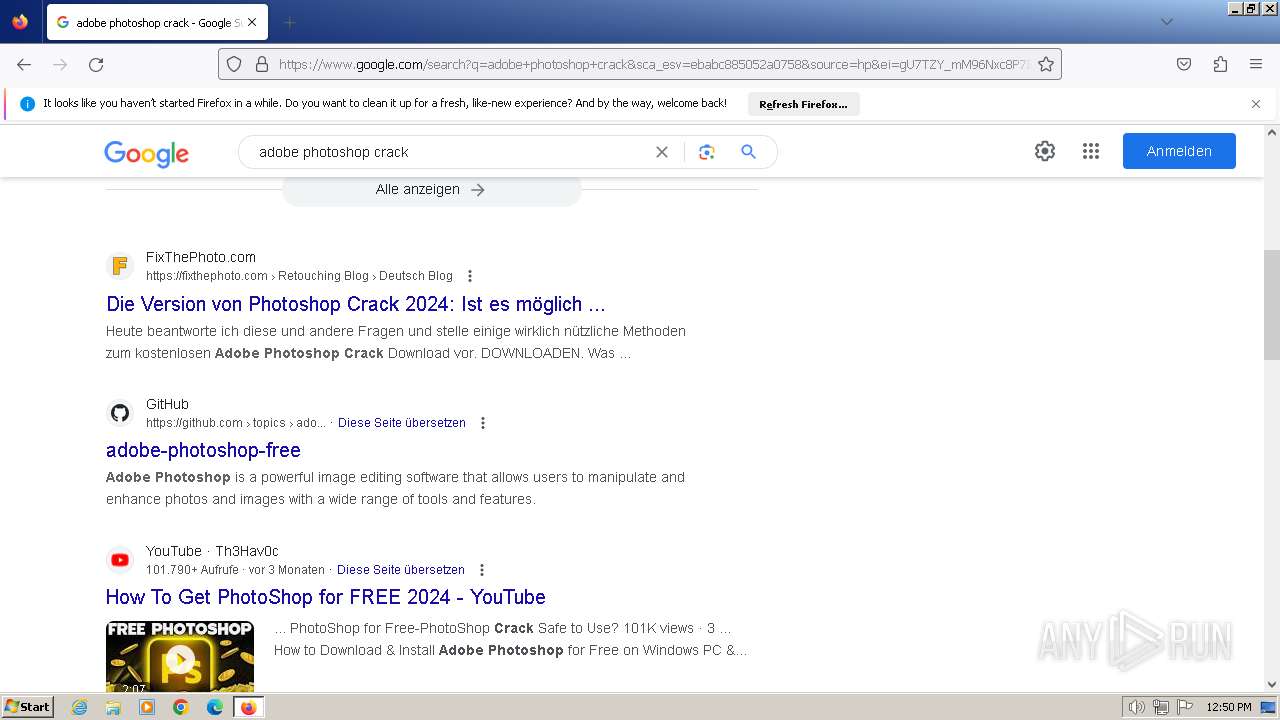Click the scrollbar down arrow
Image resolution: width=1280 pixels, height=720 pixels.
(x=1272, y=685)
